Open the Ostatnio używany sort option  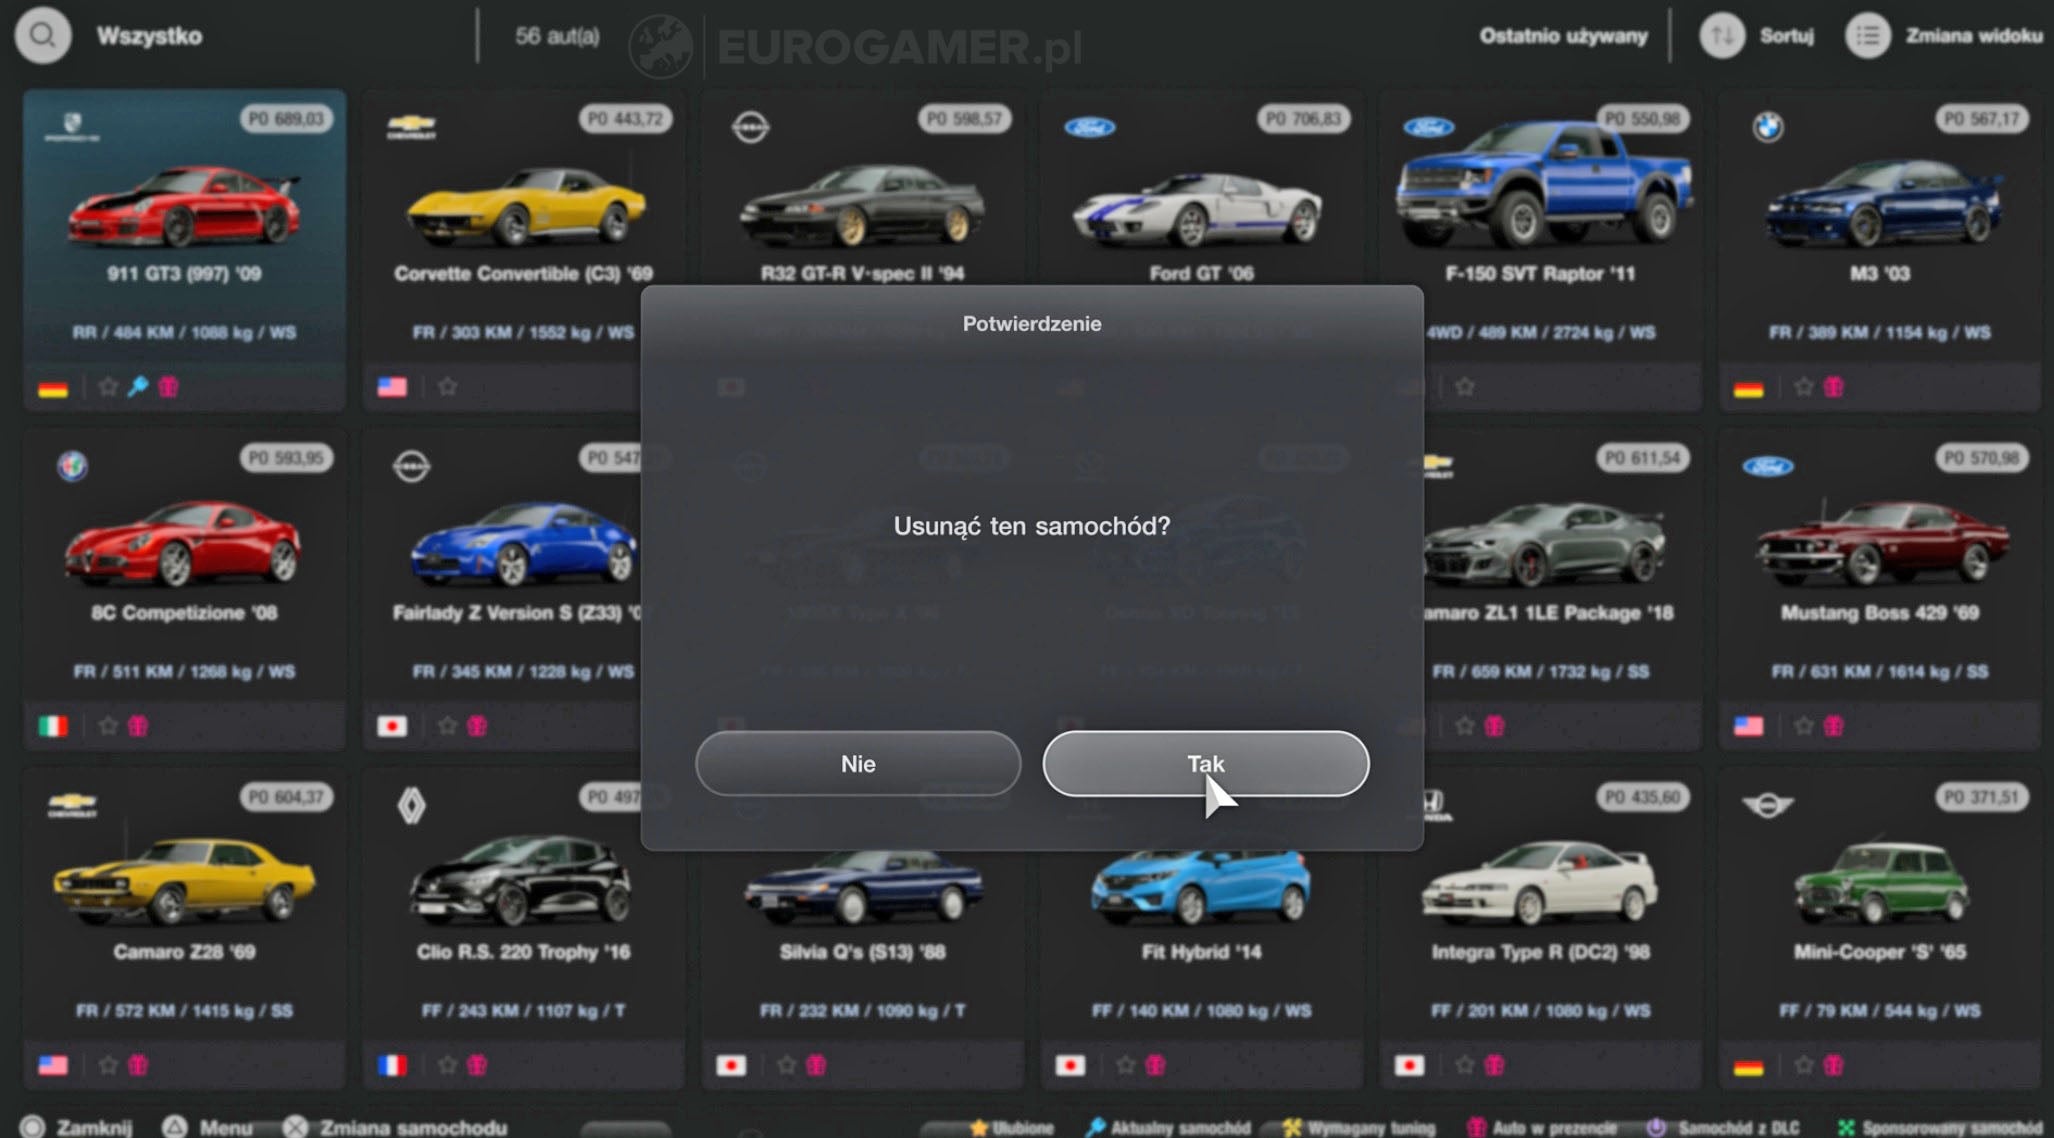click(x=1563, y=36)
